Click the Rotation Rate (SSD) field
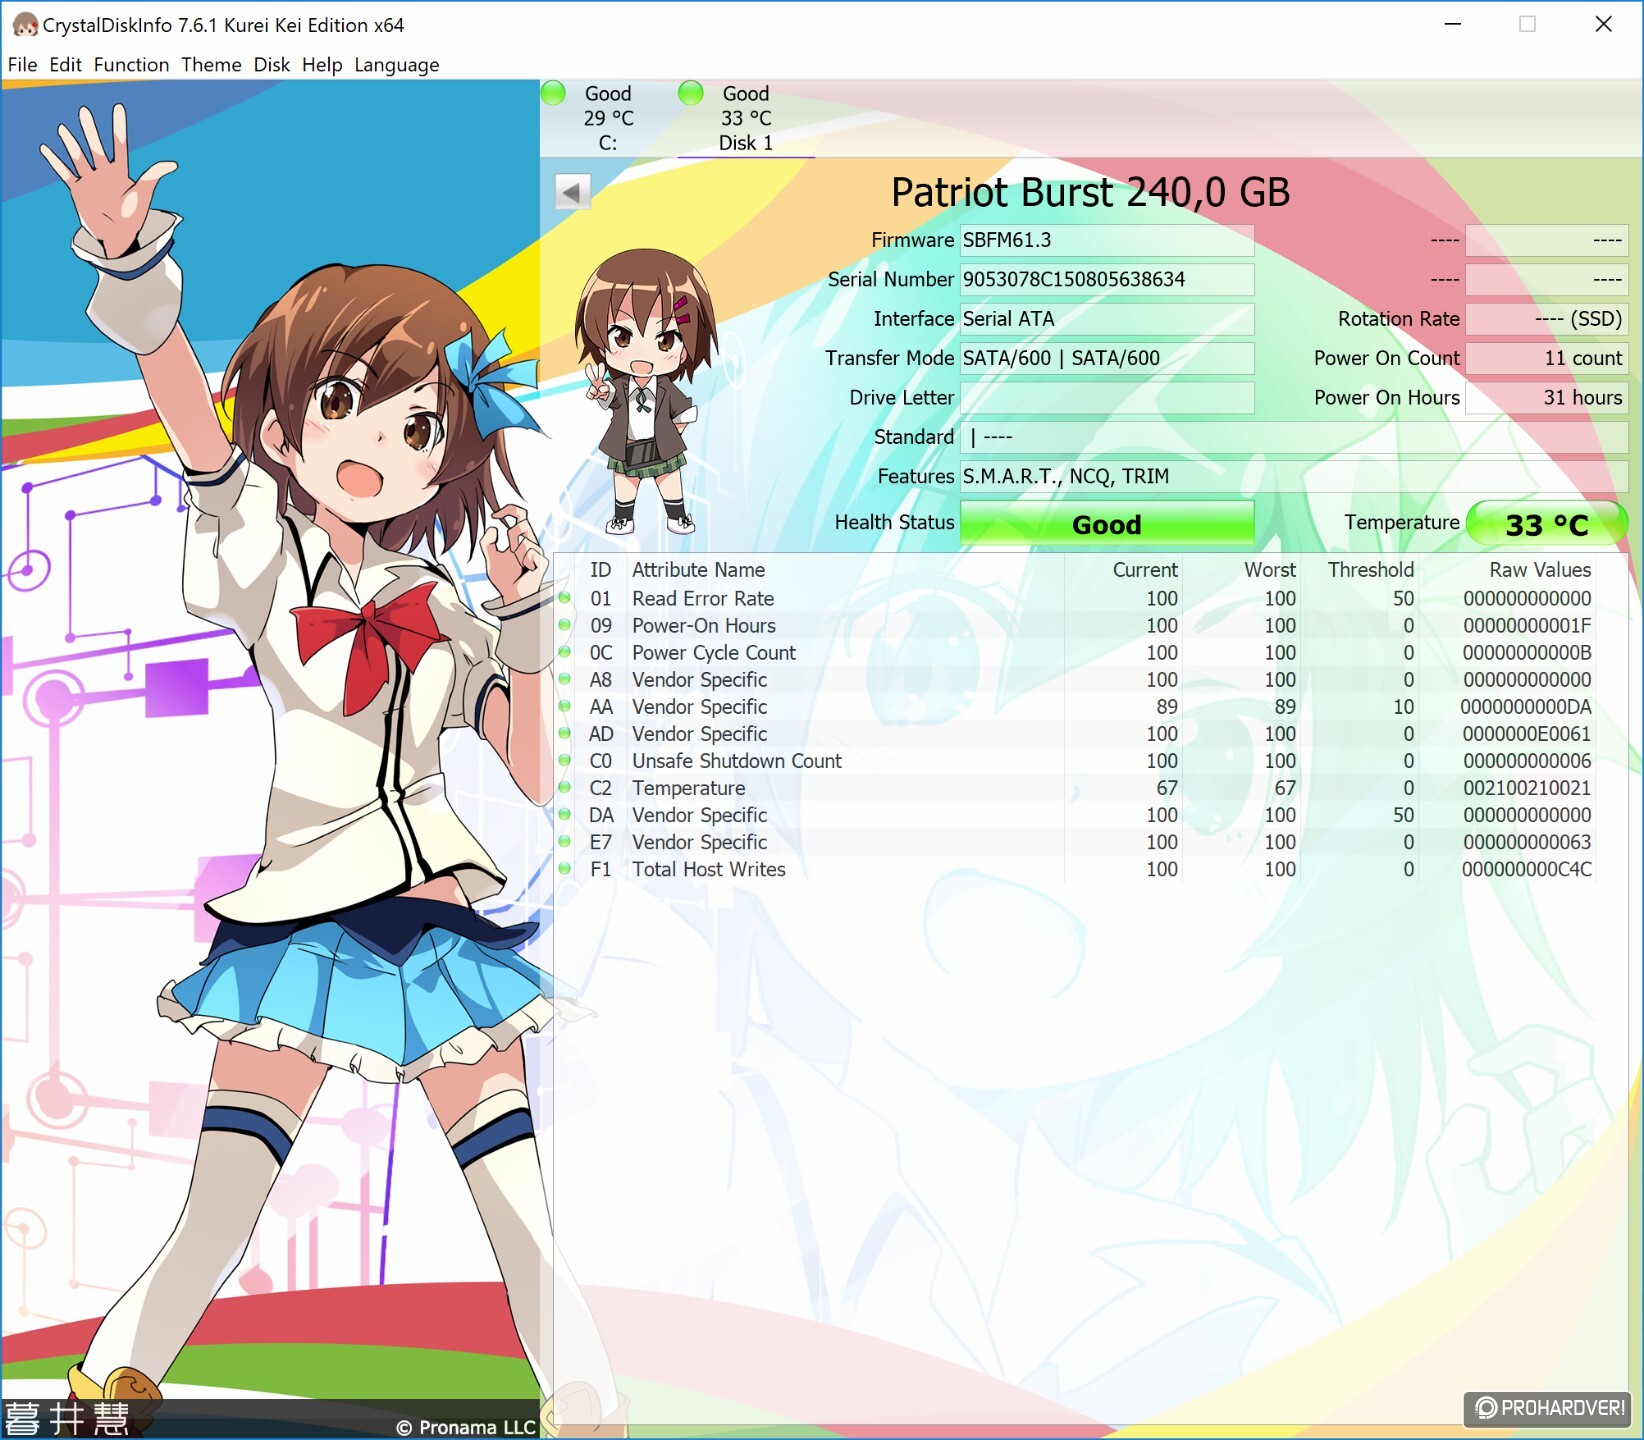 1547,319
